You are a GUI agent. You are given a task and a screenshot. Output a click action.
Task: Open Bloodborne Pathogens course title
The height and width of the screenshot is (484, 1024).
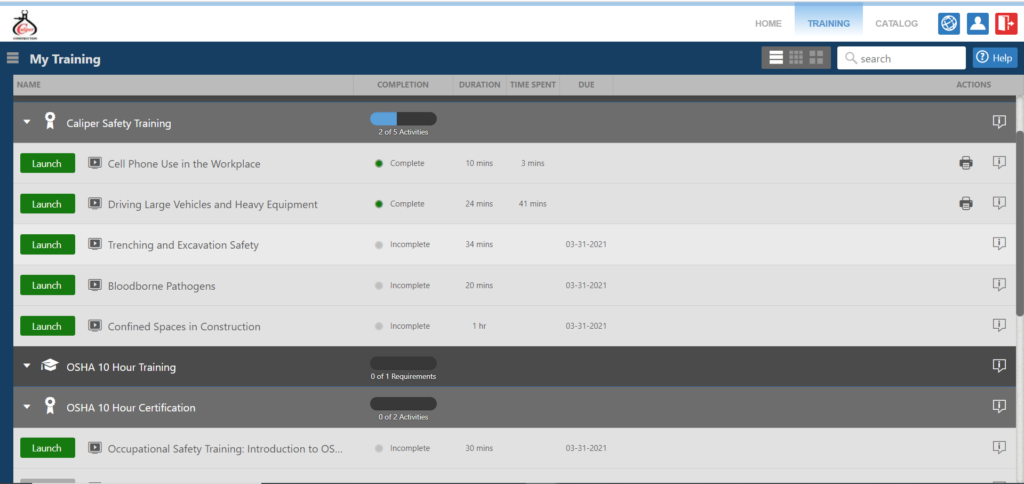[x=161, y=286]
